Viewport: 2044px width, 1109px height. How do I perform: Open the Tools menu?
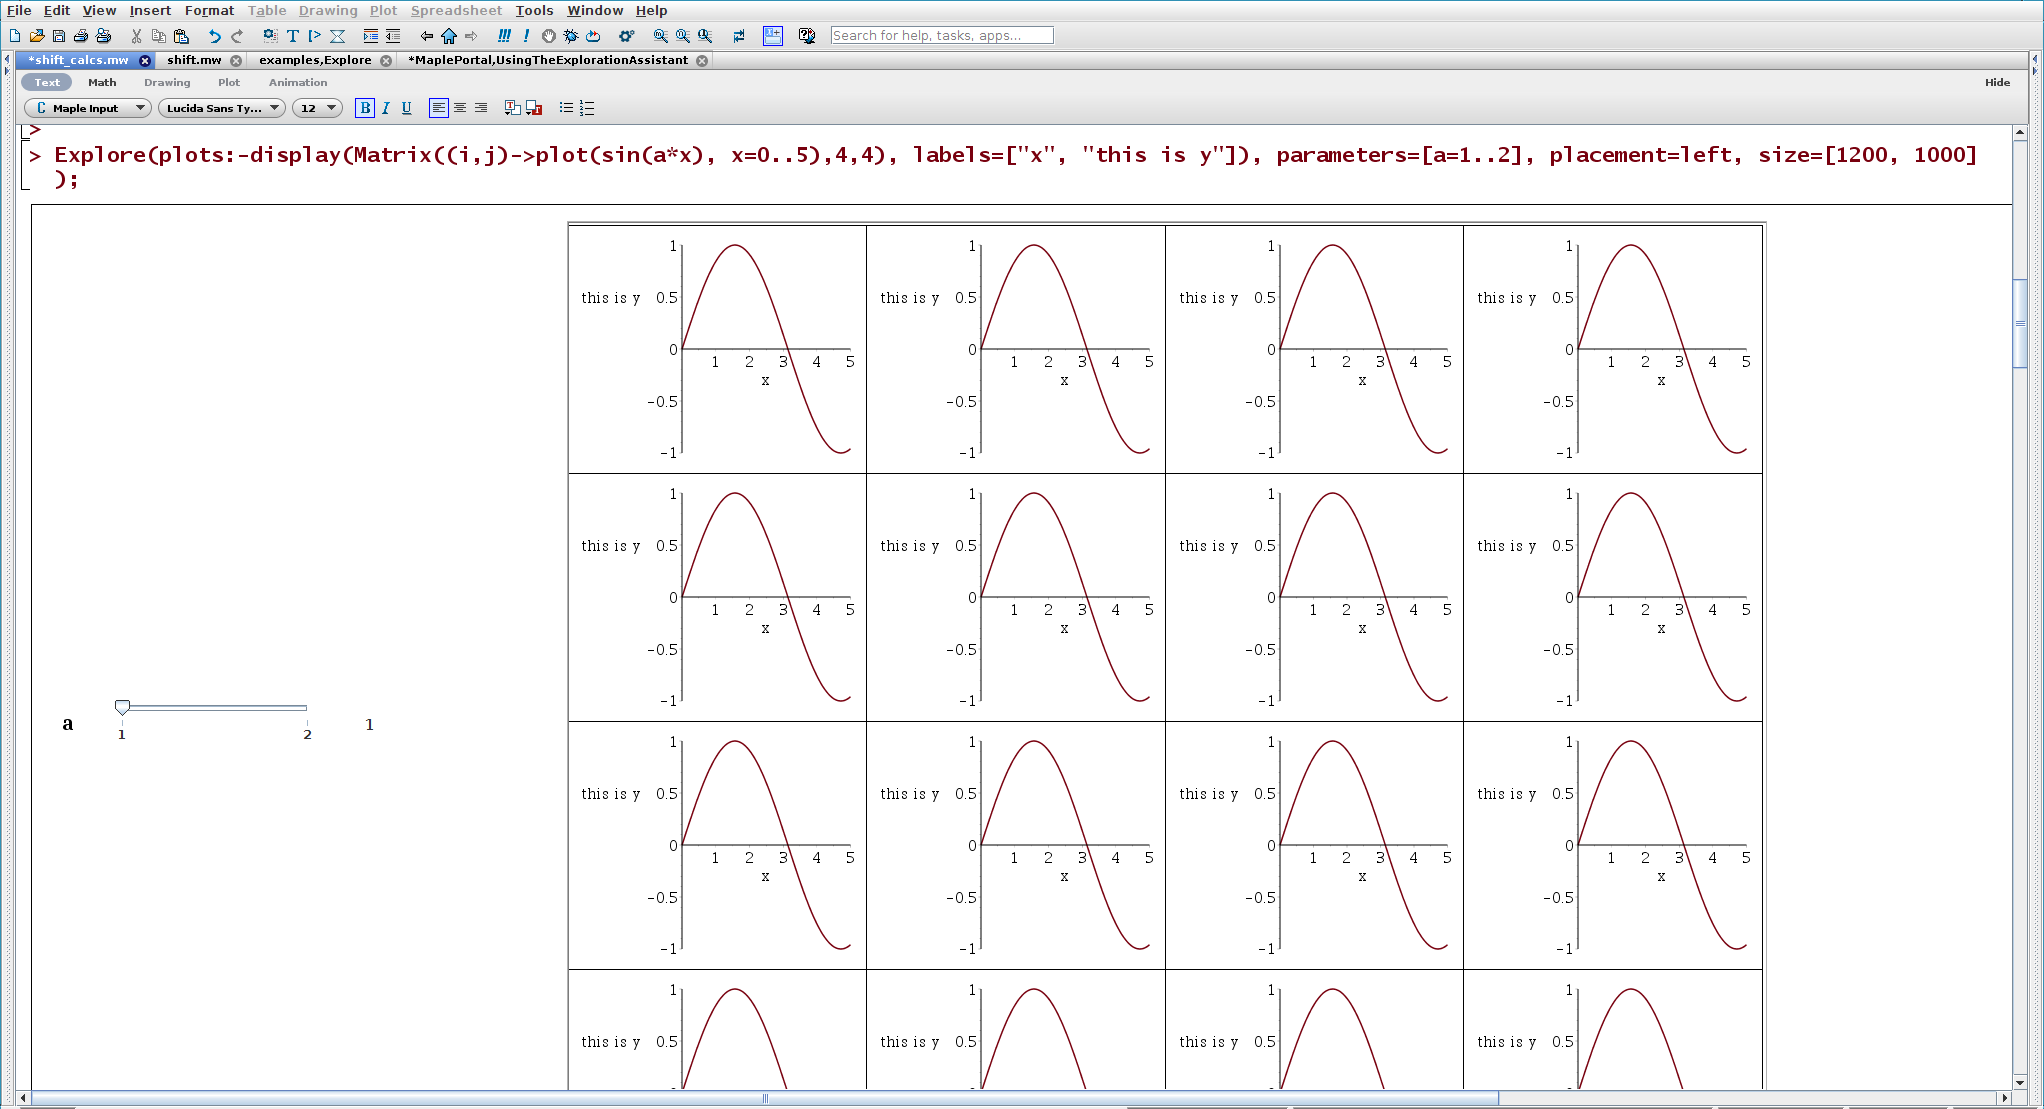(x=534, y=10)
